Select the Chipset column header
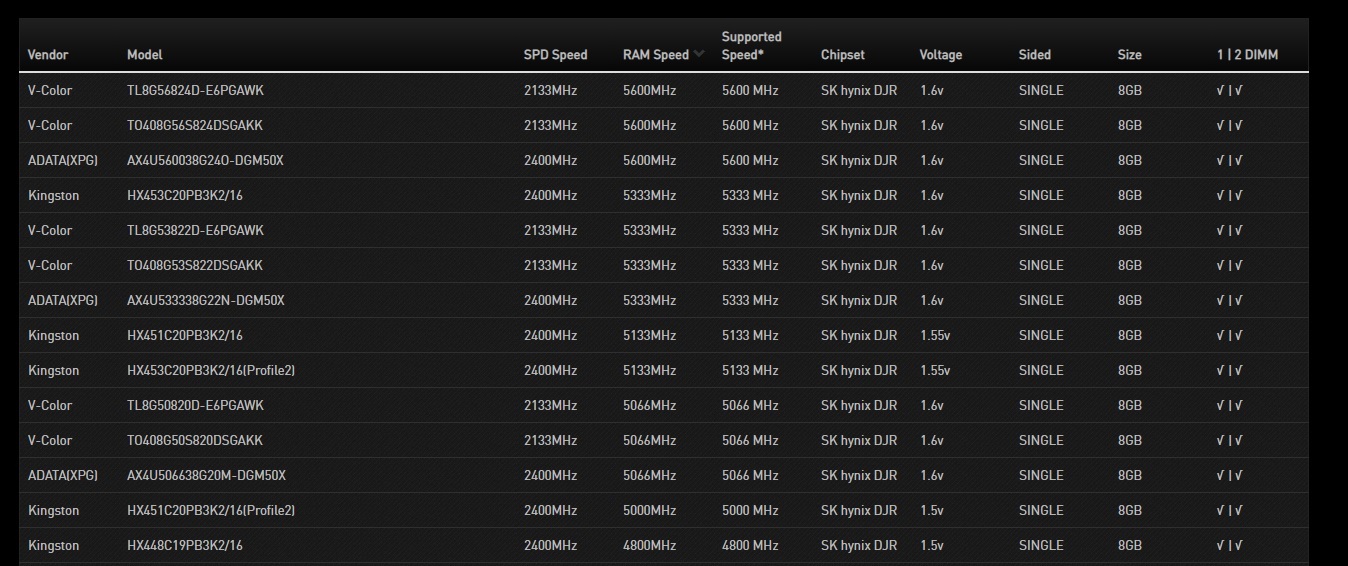This screenshot has width=1348, height=566. [x=842, y=55]
